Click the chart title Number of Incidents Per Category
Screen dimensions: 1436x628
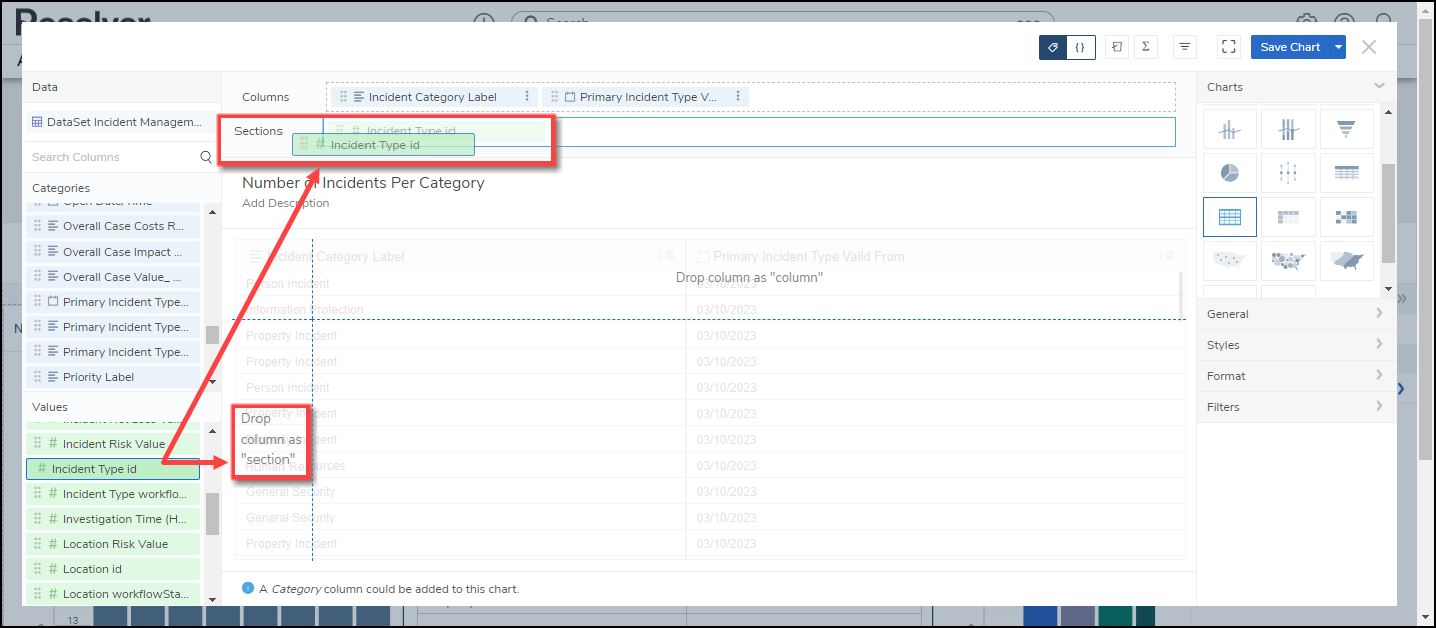click(x=363, y=183)
